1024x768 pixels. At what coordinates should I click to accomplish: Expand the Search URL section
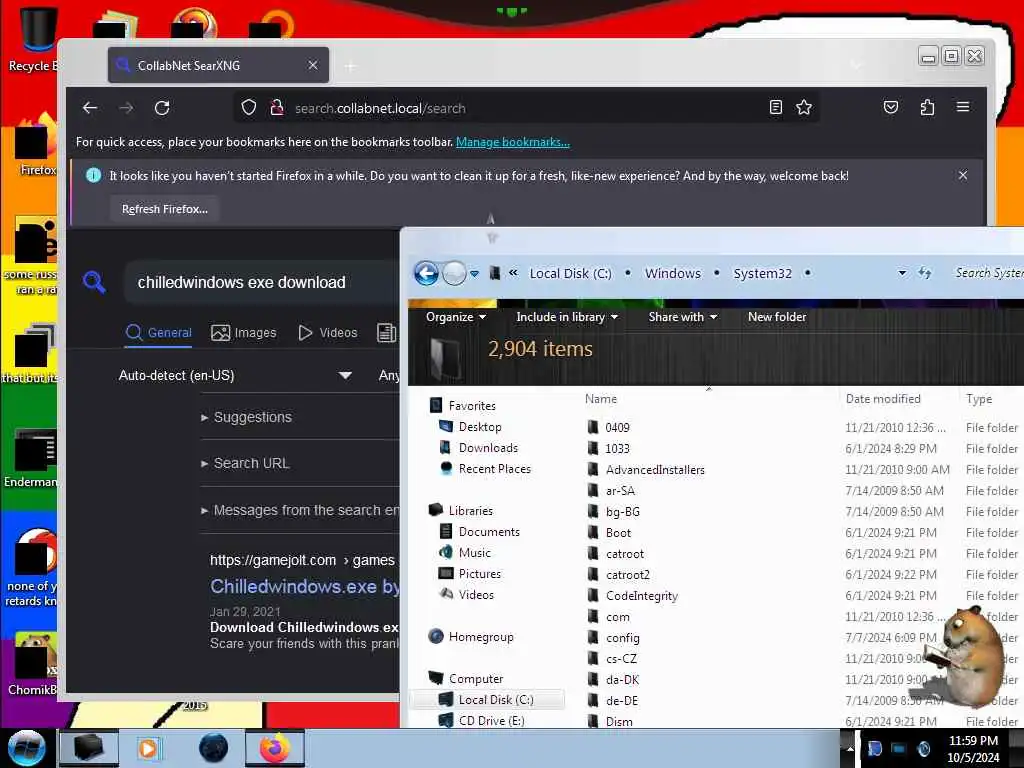tap(245, 463)
